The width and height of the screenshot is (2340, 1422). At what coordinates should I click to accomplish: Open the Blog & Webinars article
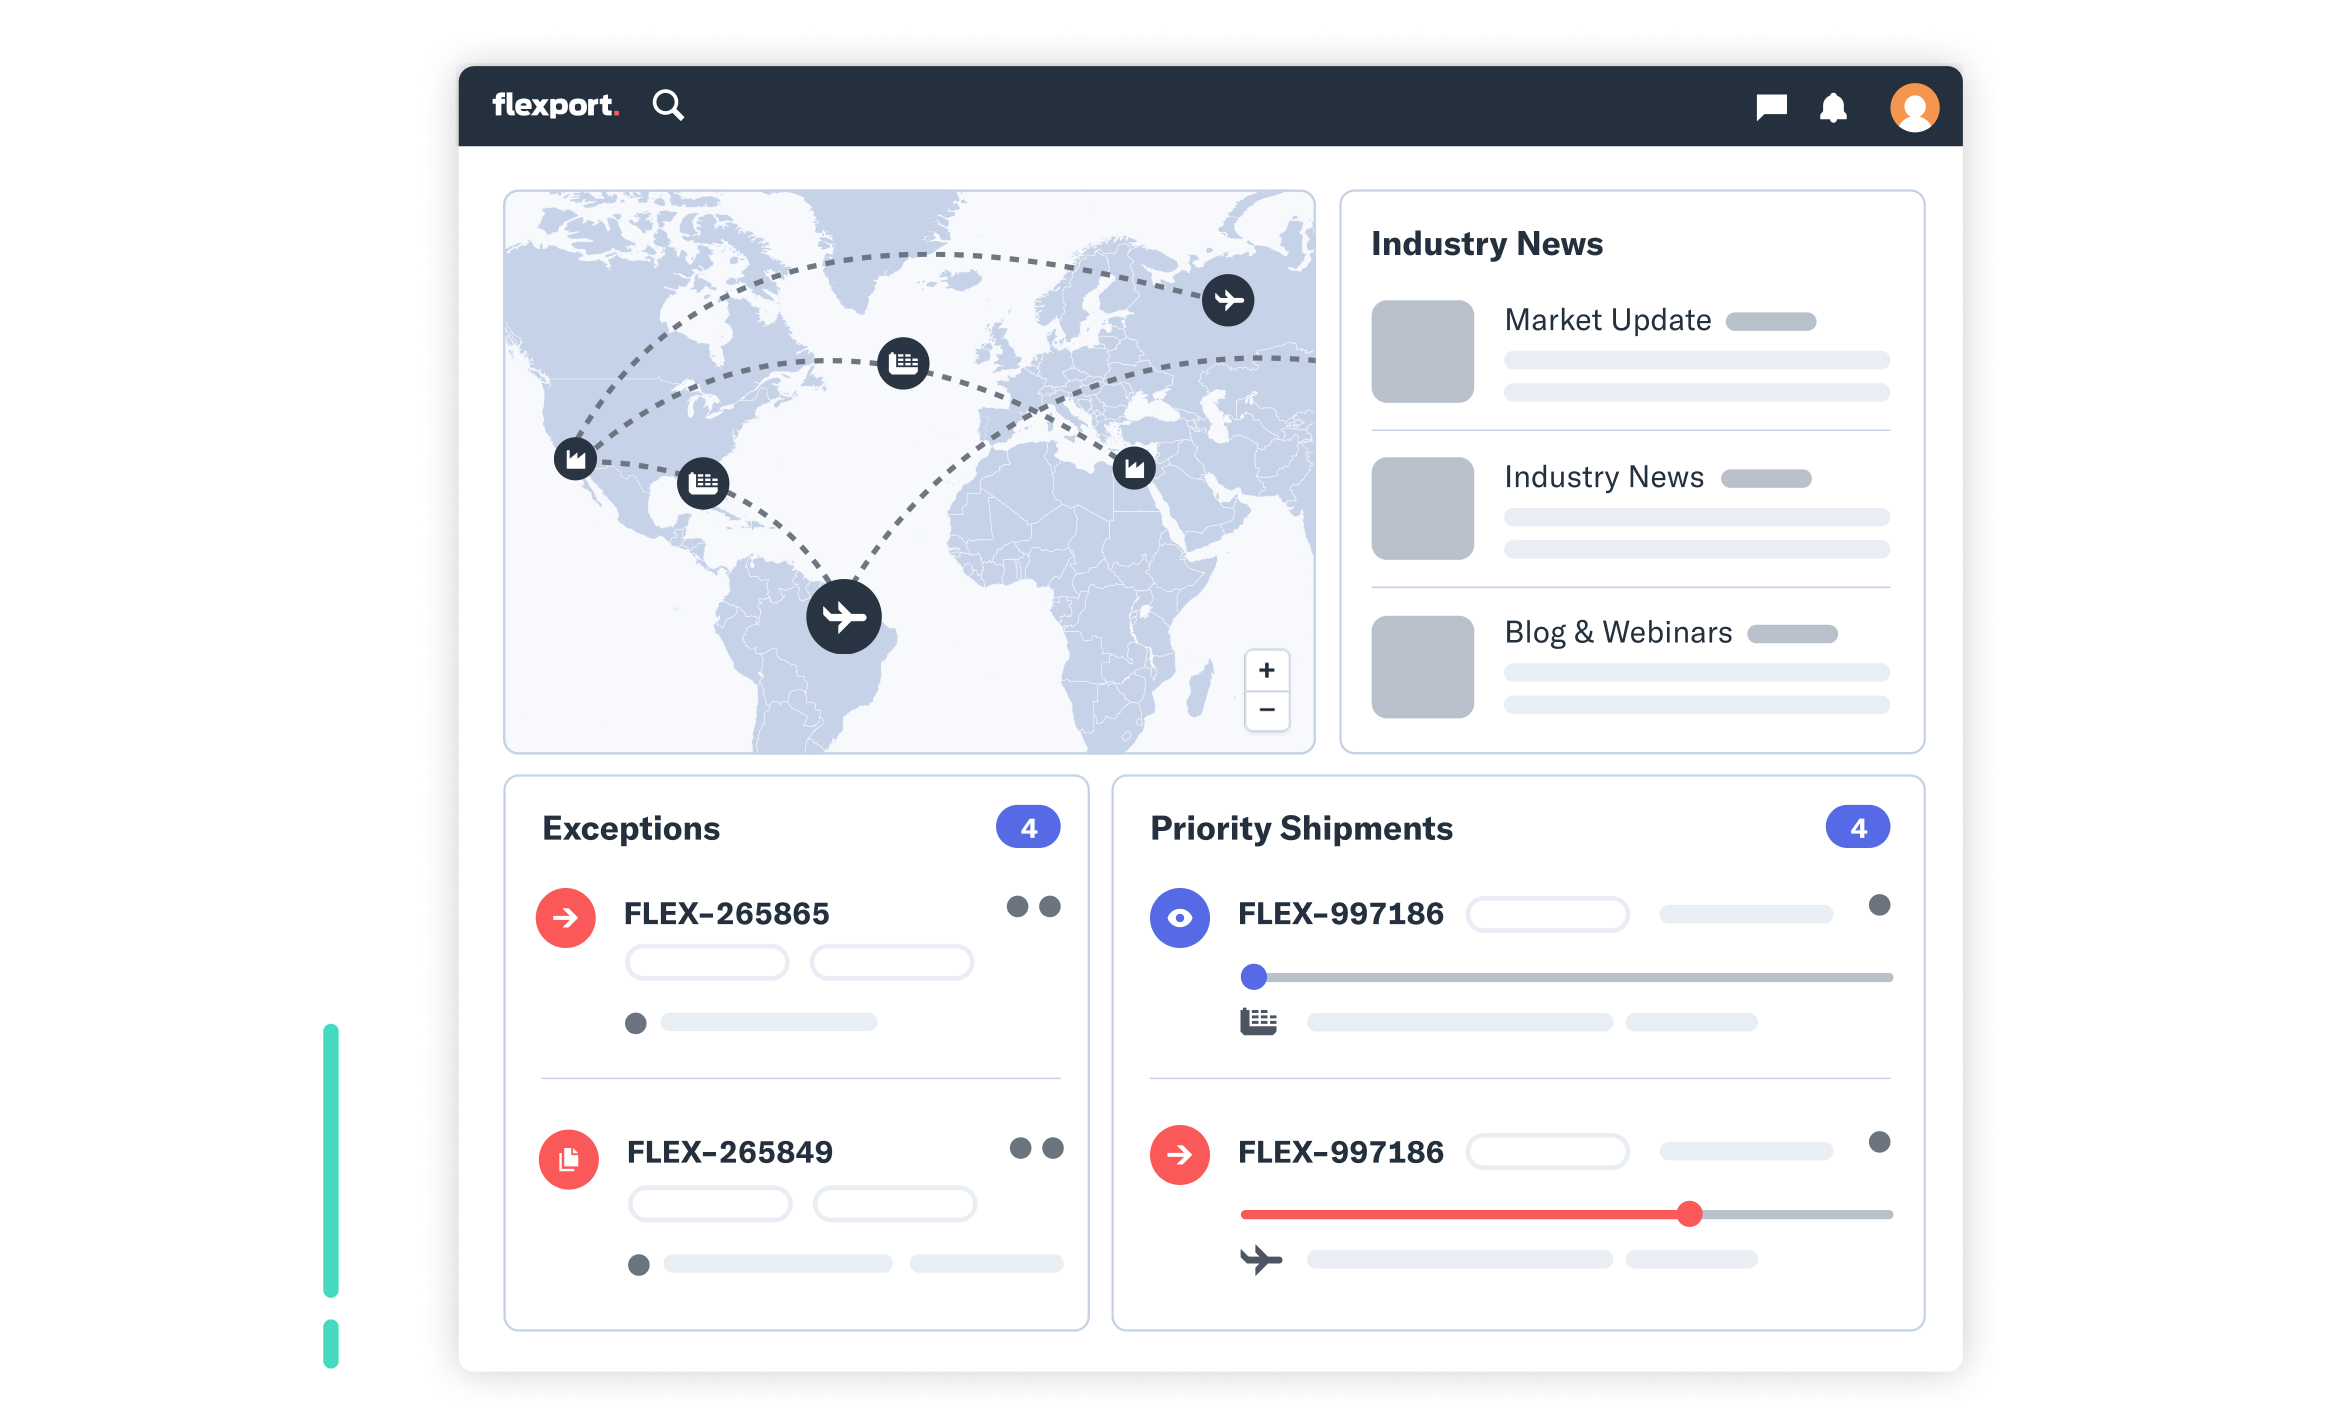point(1617,633)
